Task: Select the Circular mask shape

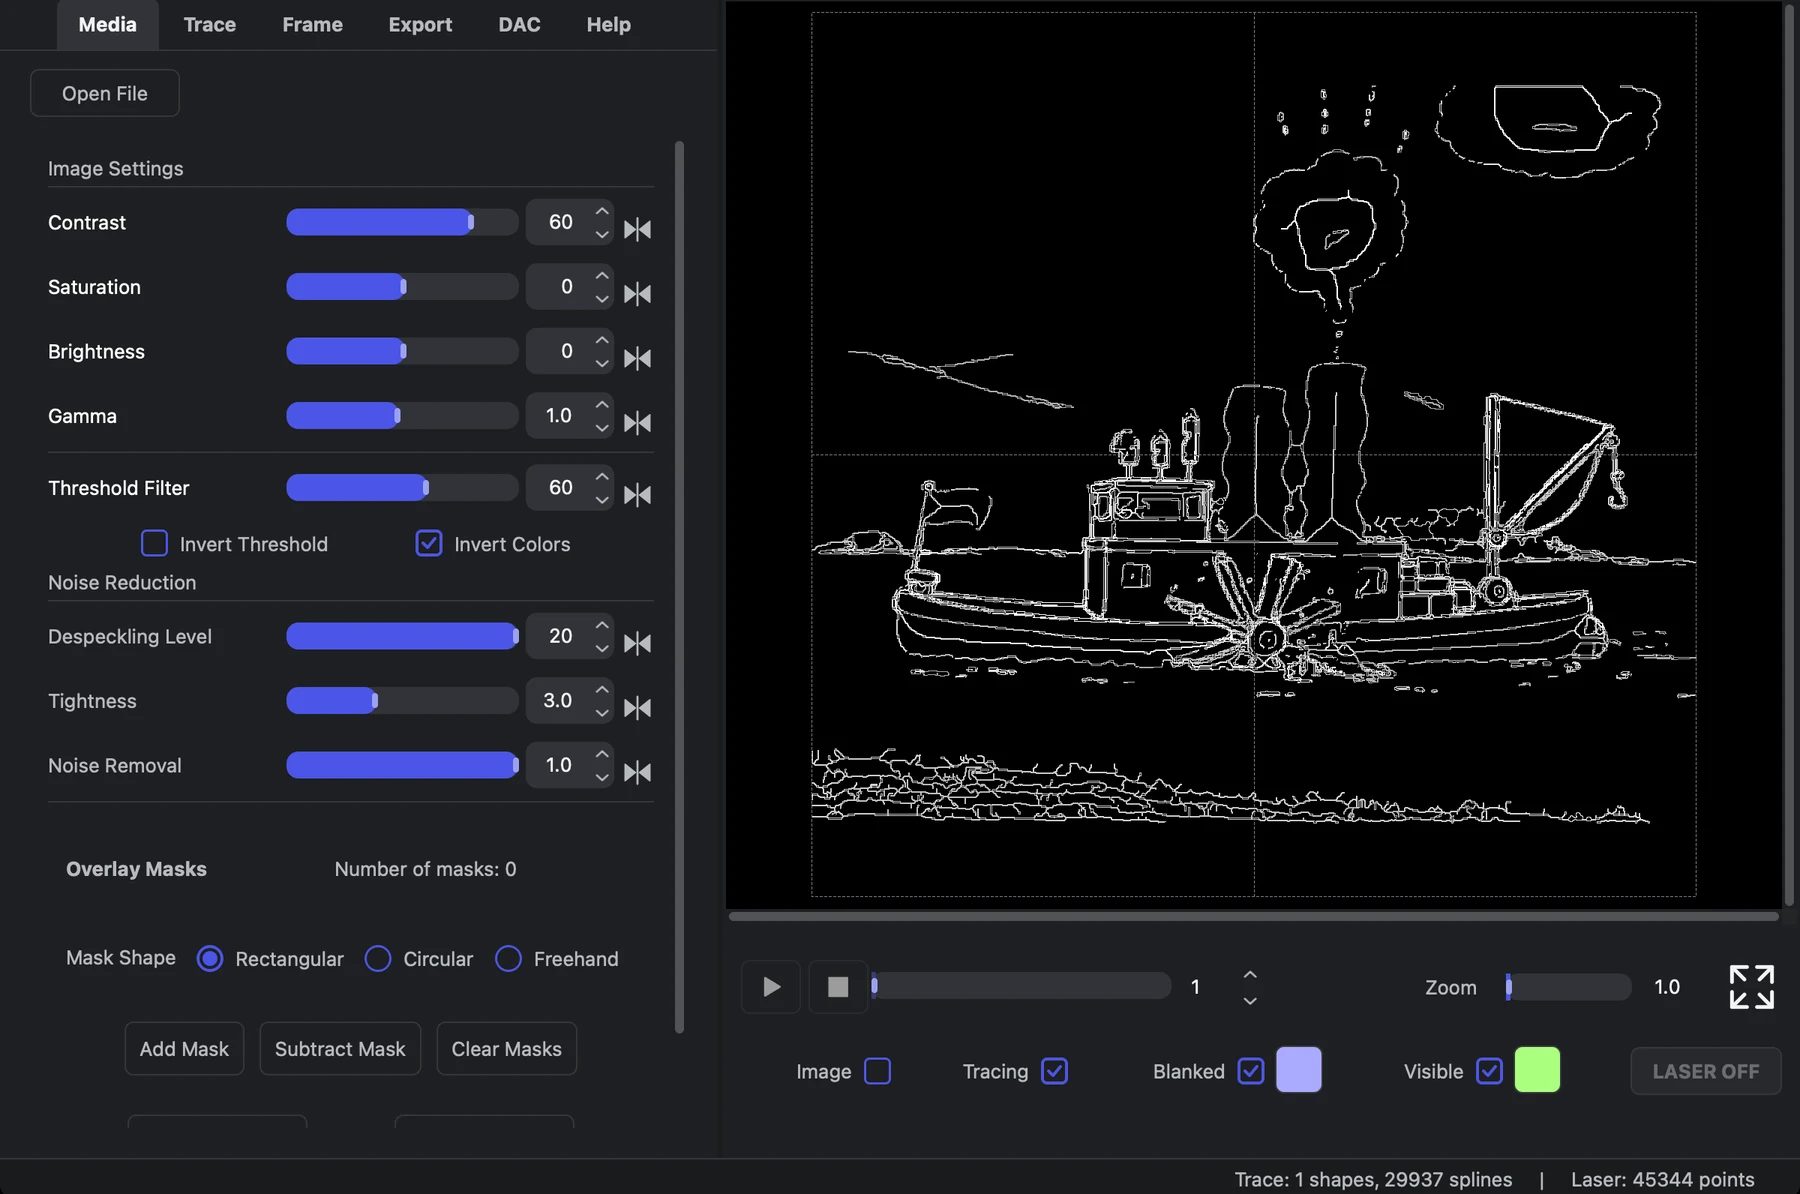Action: [x=378, y=958]
